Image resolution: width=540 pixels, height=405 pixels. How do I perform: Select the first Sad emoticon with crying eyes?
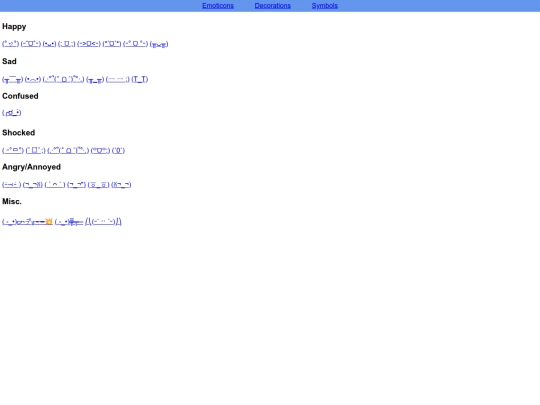12,79
